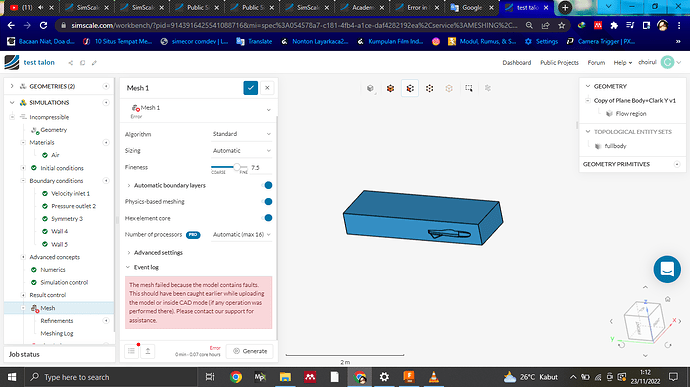Adjust the Fineness slider handle
Screen dimensions: 690x387
point(237,167)
